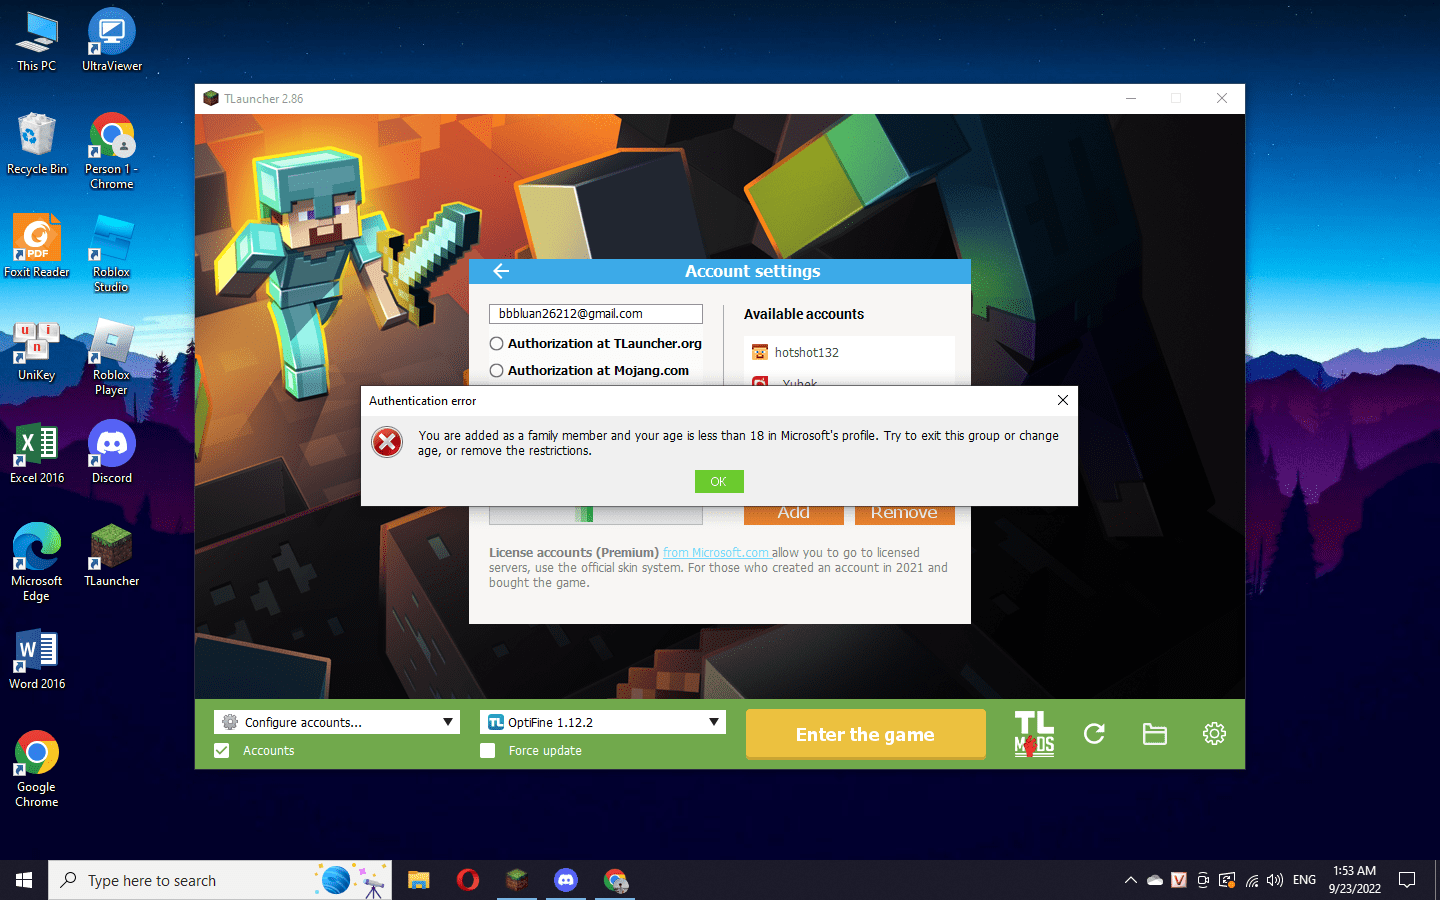The image size is (1440, 900).
Task: Open This PC desktop icon
Action: coord(37,41)
